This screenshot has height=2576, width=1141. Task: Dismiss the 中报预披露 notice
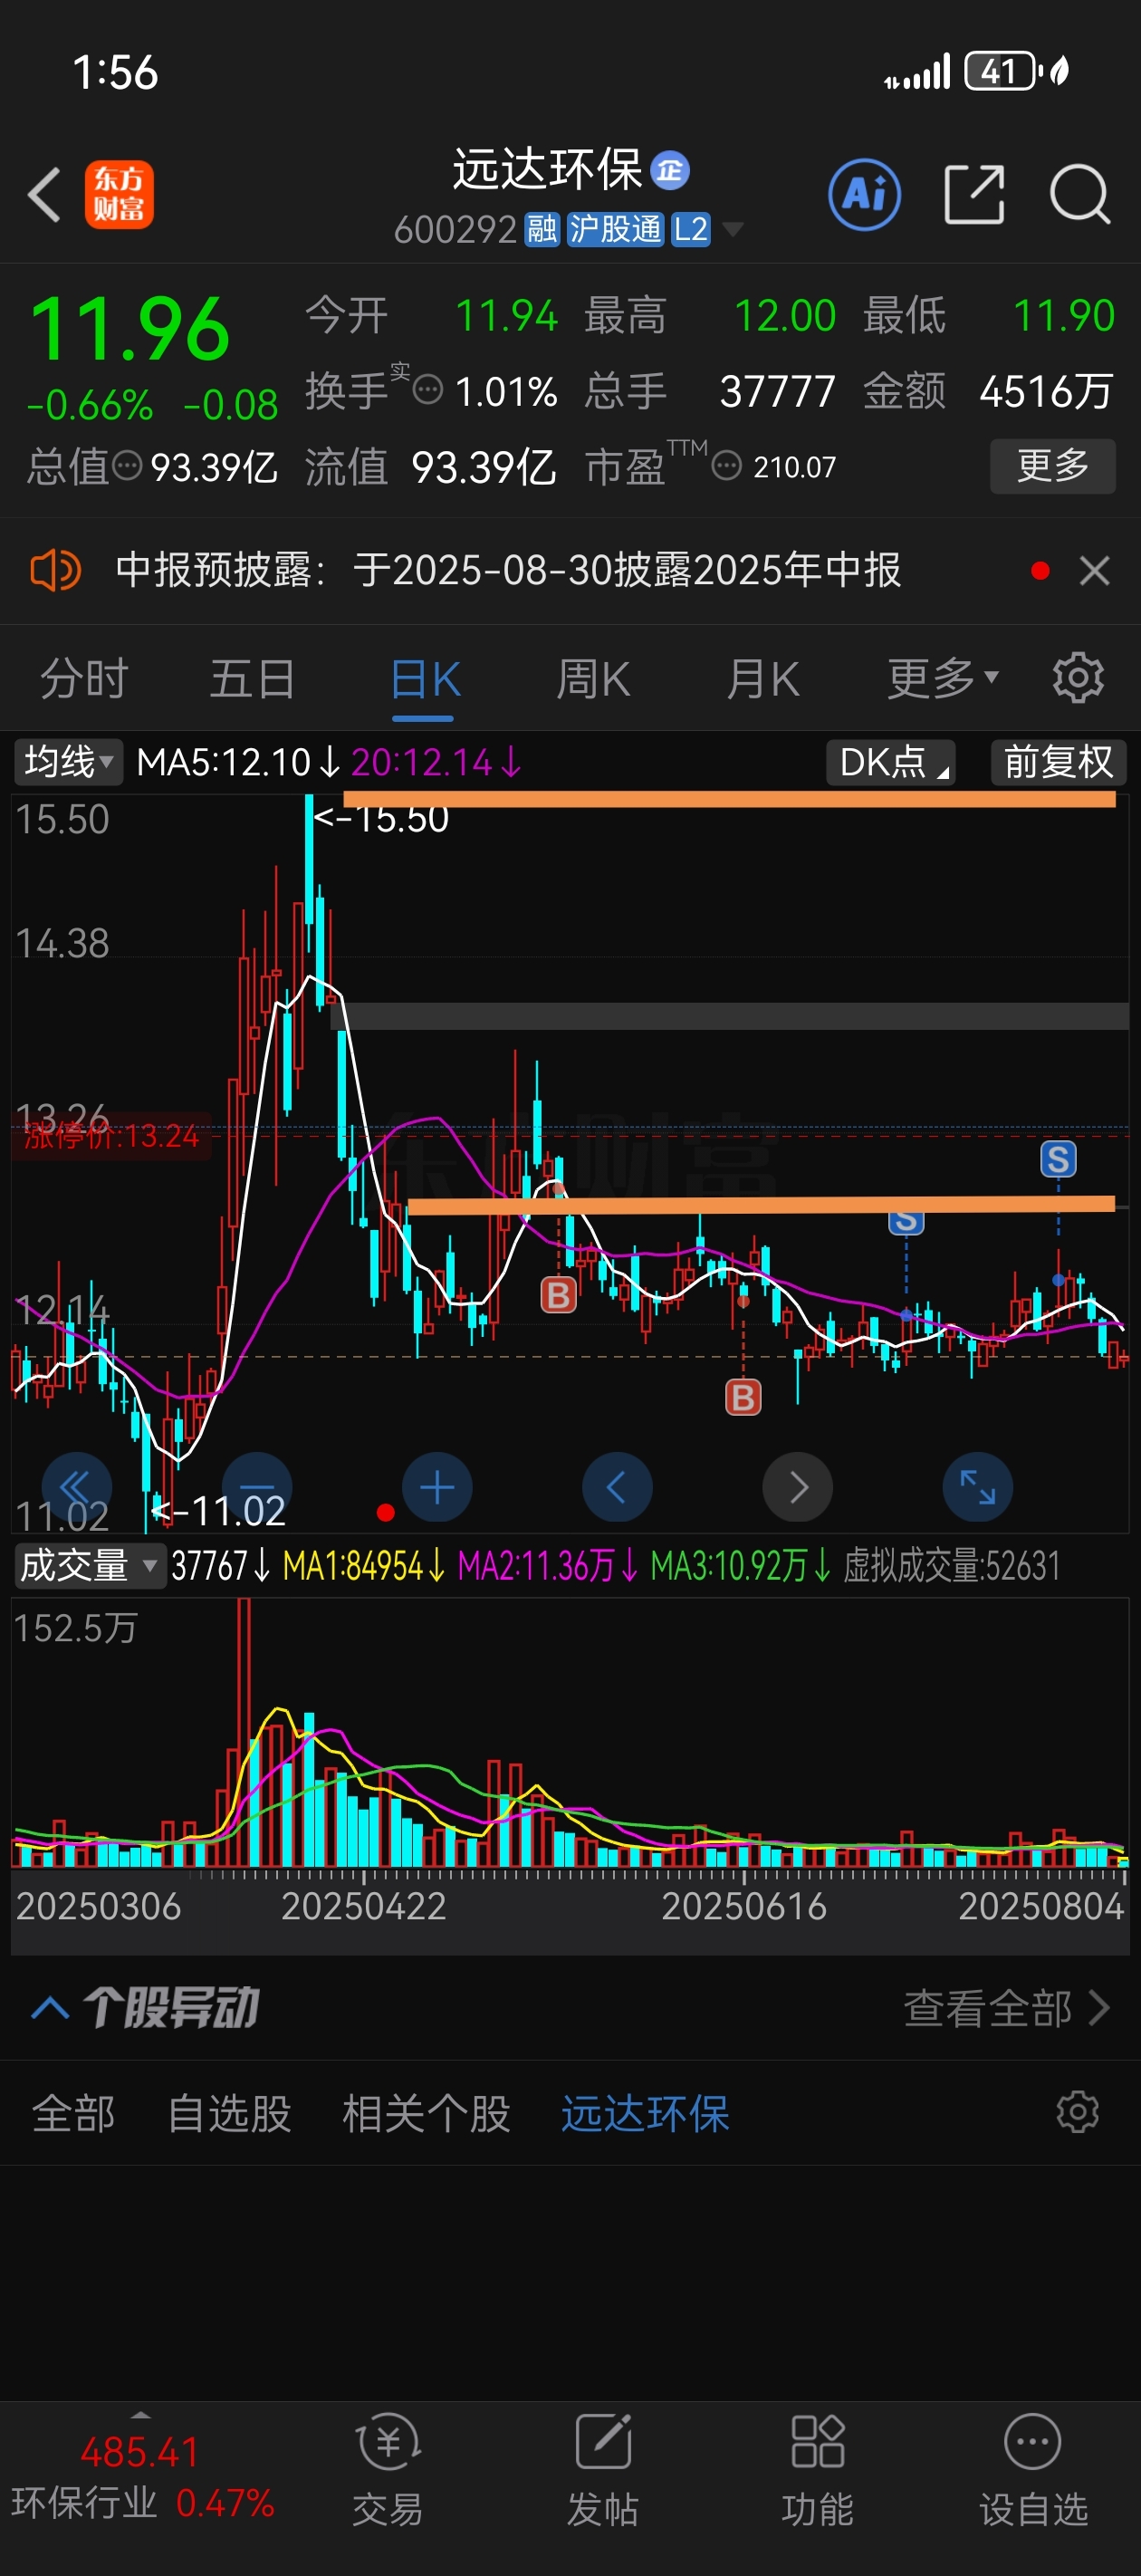(1095, 571)
